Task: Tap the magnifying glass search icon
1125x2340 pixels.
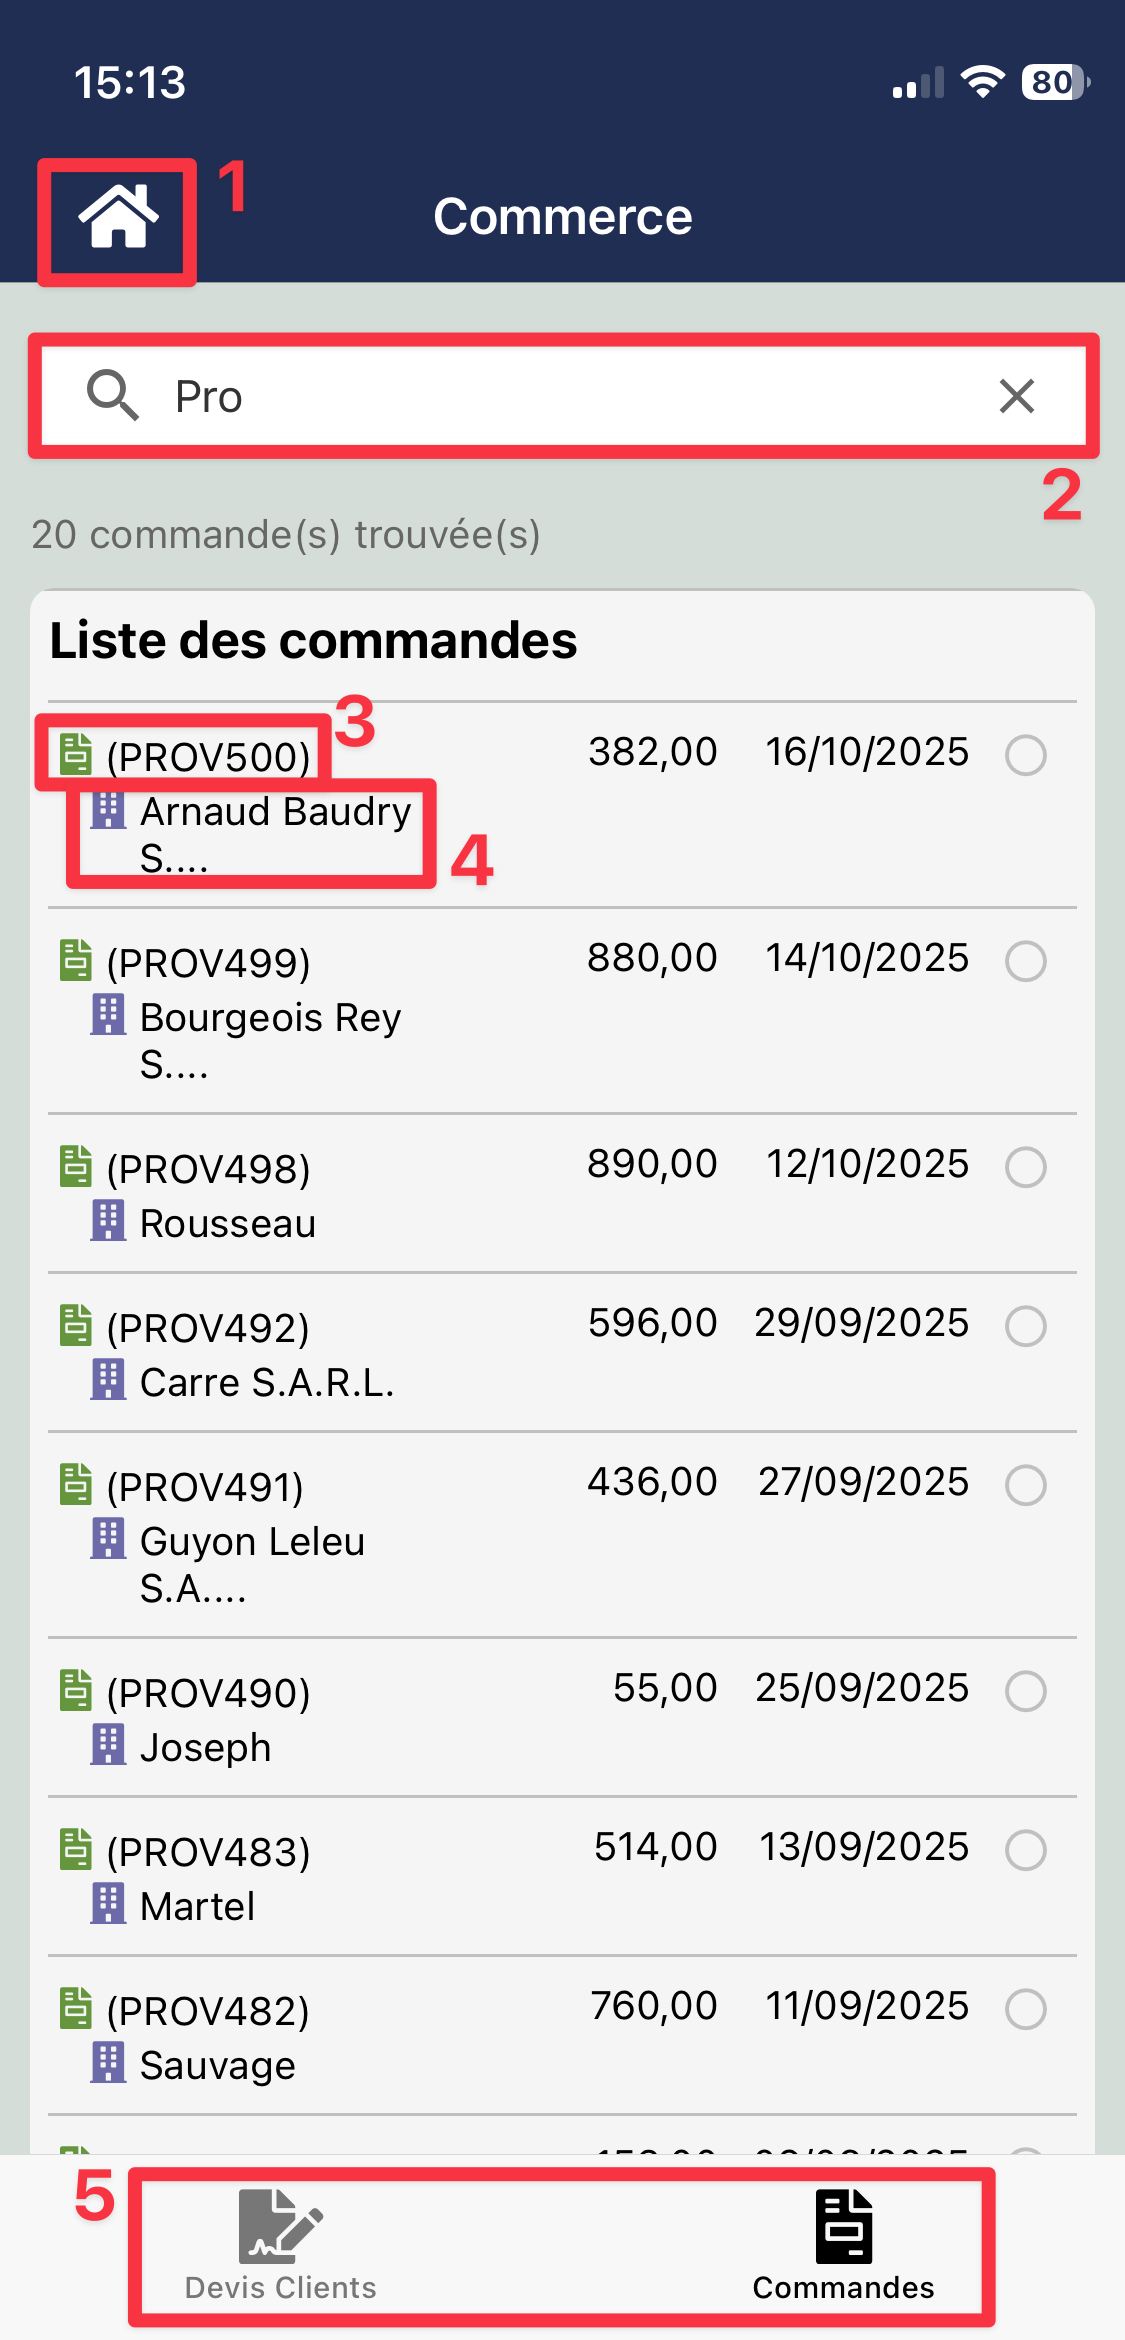Action: [111, 396]
